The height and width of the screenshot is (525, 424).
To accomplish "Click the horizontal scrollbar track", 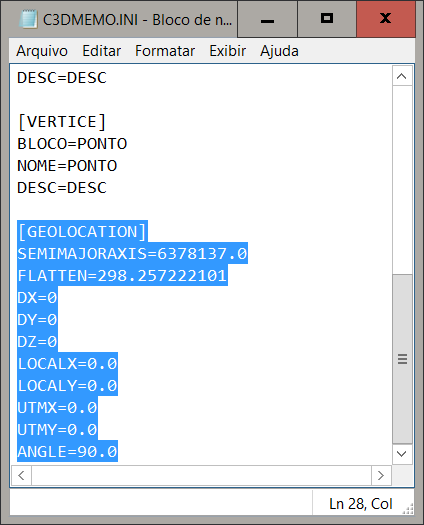I will click(201, 475).
